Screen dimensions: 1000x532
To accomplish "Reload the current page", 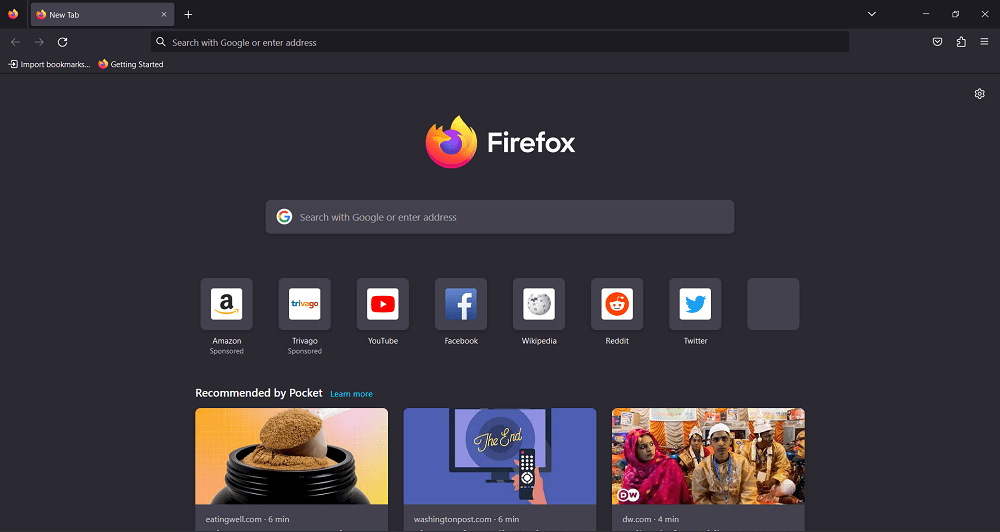I will coord(62,42).
